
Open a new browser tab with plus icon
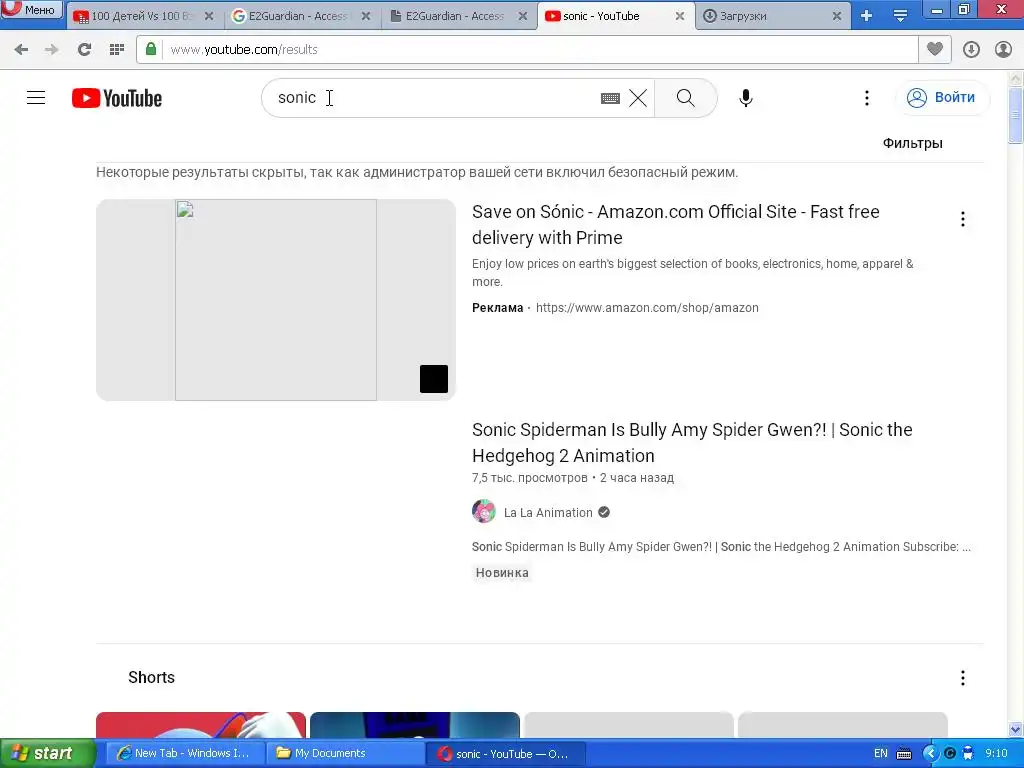(x=866, y=16)
